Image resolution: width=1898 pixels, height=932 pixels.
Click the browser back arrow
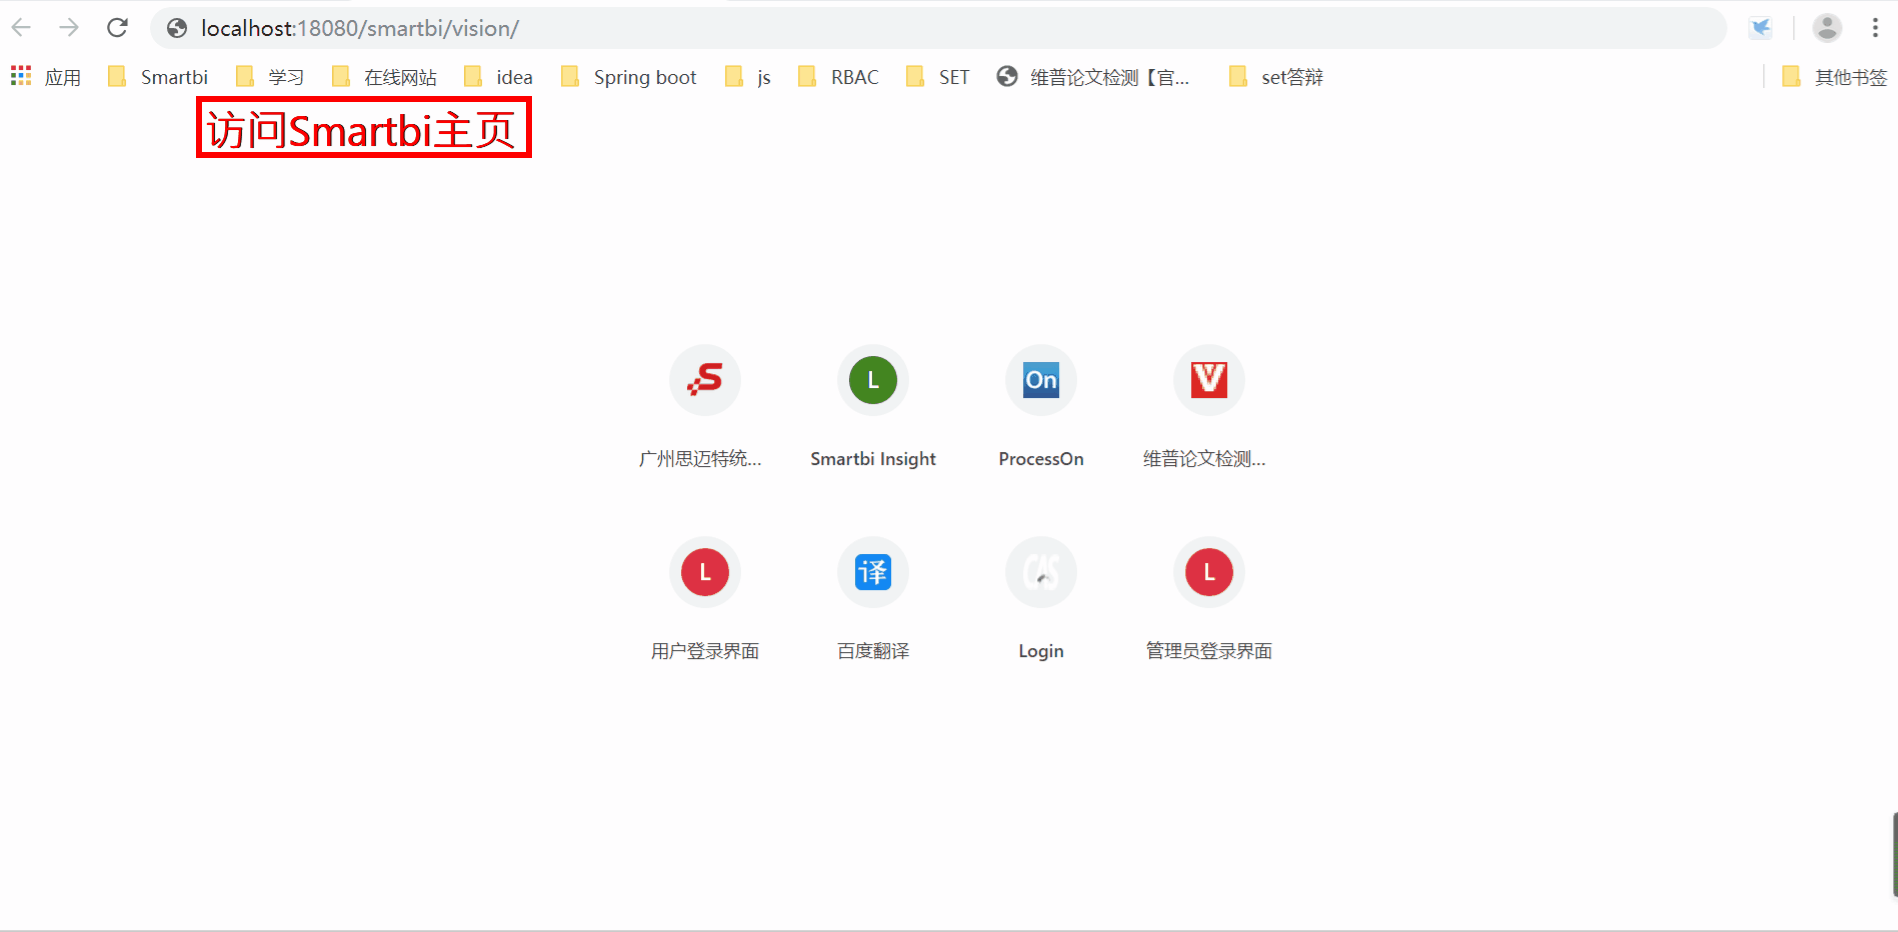click(21, 28)
